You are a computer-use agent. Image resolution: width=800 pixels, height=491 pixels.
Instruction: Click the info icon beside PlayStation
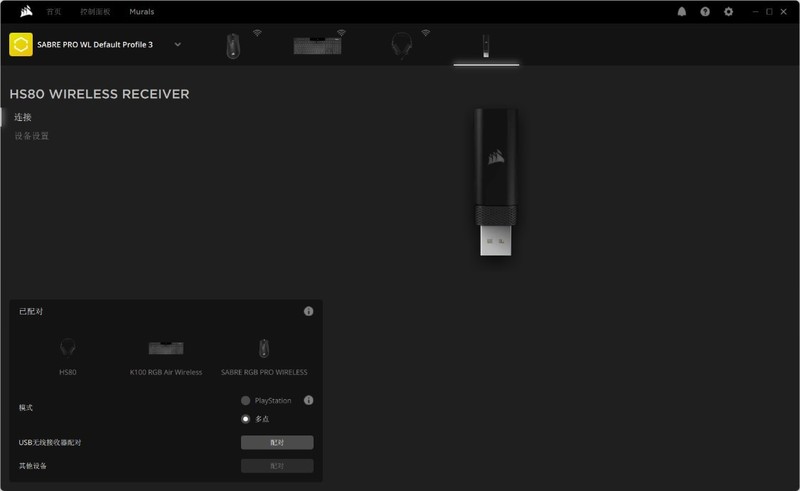coord(308,400)
